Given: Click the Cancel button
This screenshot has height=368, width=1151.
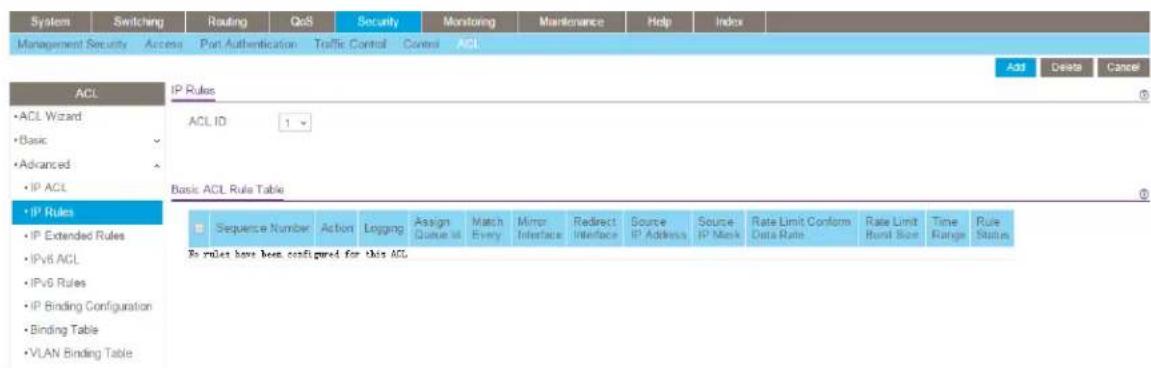Looking at the screenshot, I should click(x=1122, y=68).
